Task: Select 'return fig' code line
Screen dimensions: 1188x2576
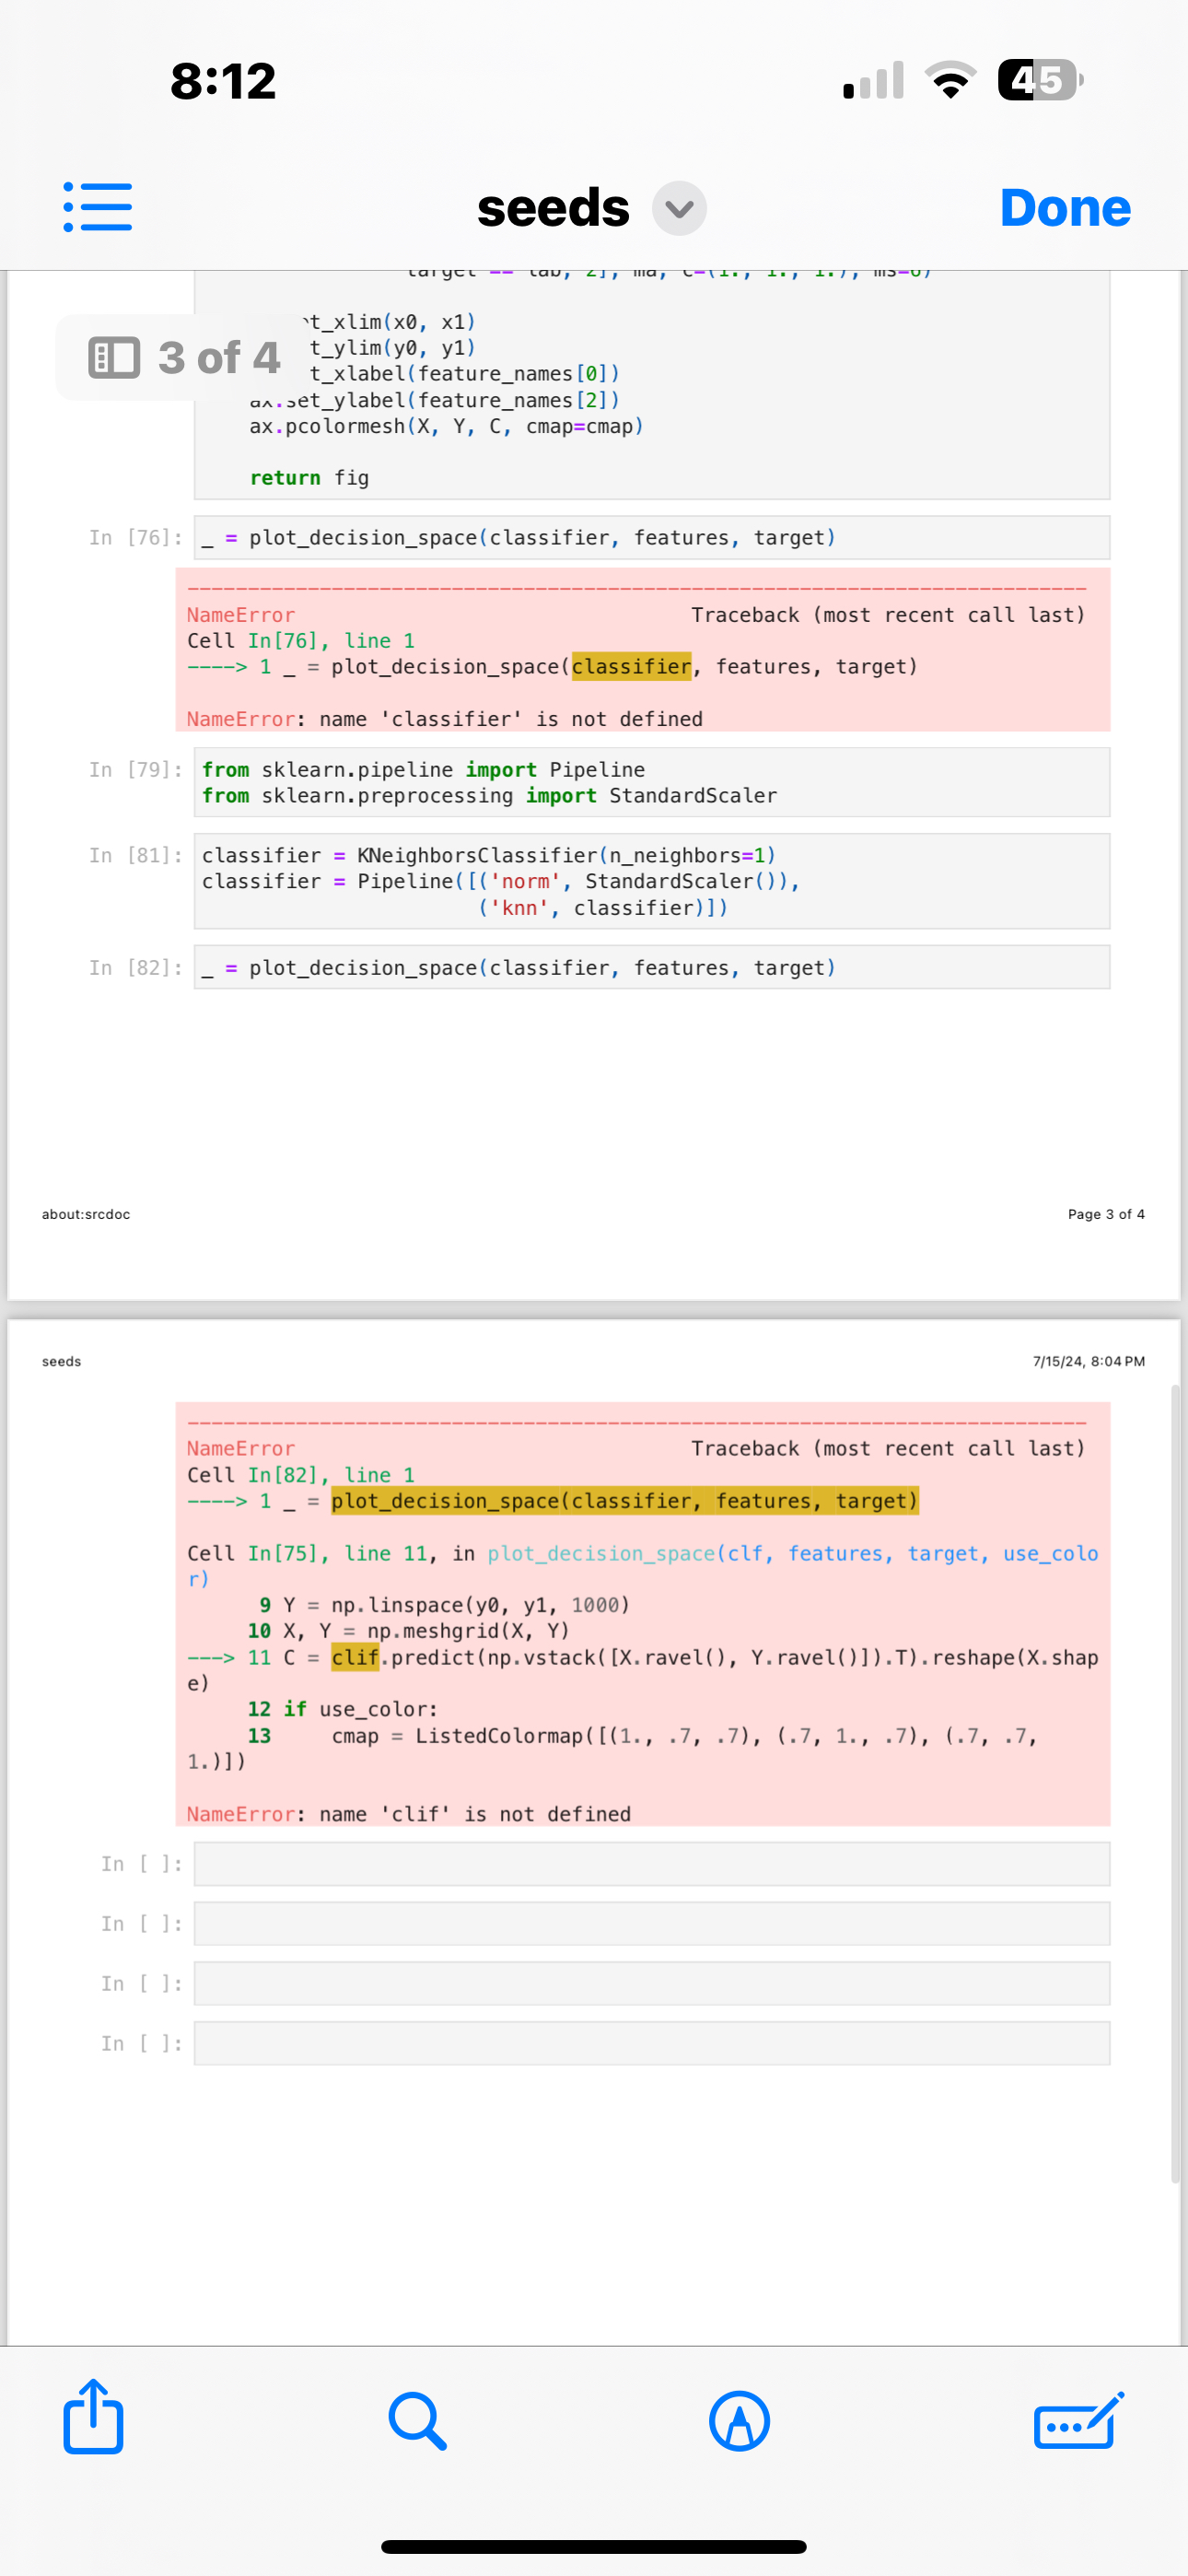Action: tap(309, 478)
